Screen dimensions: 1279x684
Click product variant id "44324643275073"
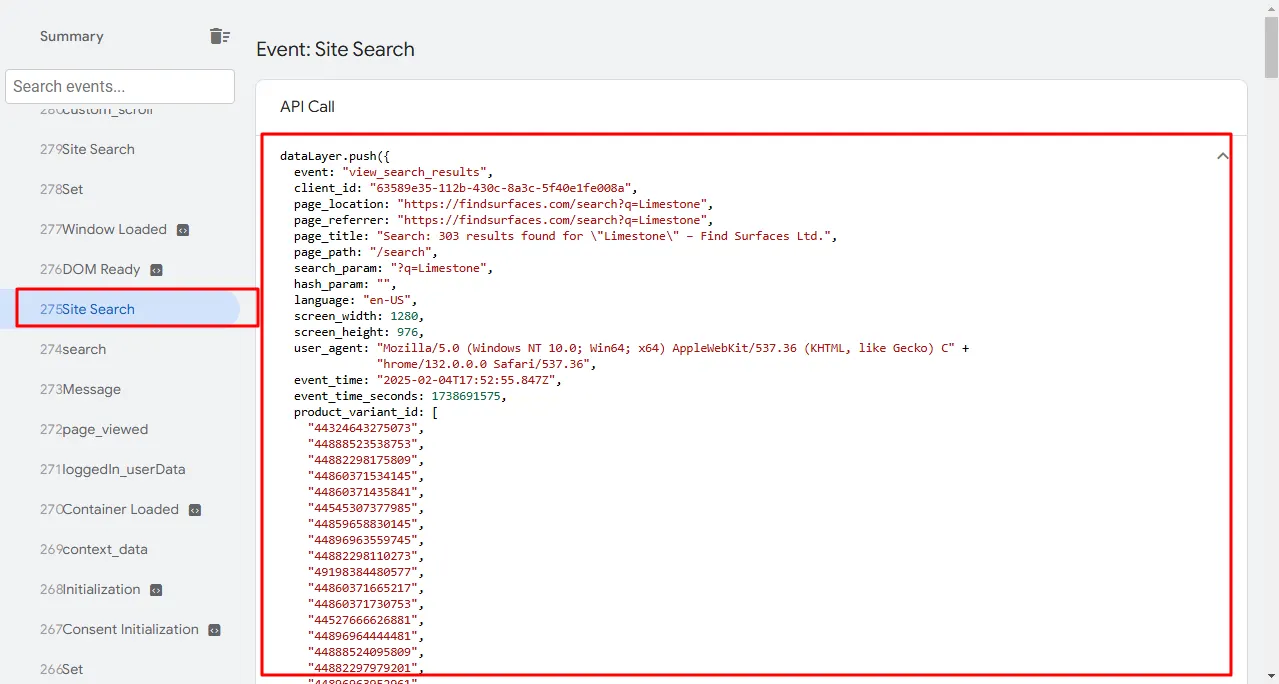362,428
